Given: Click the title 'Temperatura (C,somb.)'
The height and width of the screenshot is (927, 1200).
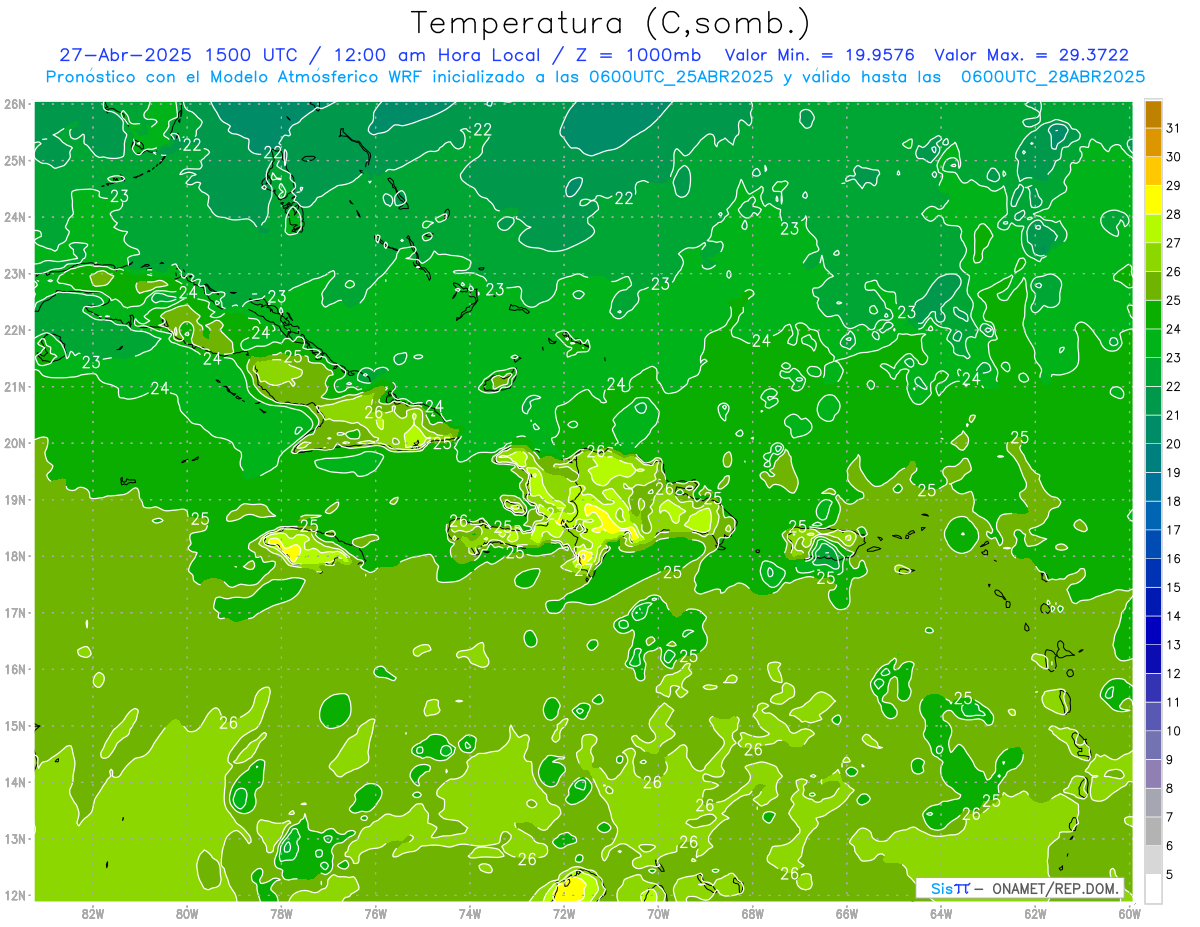Looking at the screenshot, I should click(611, 23).
